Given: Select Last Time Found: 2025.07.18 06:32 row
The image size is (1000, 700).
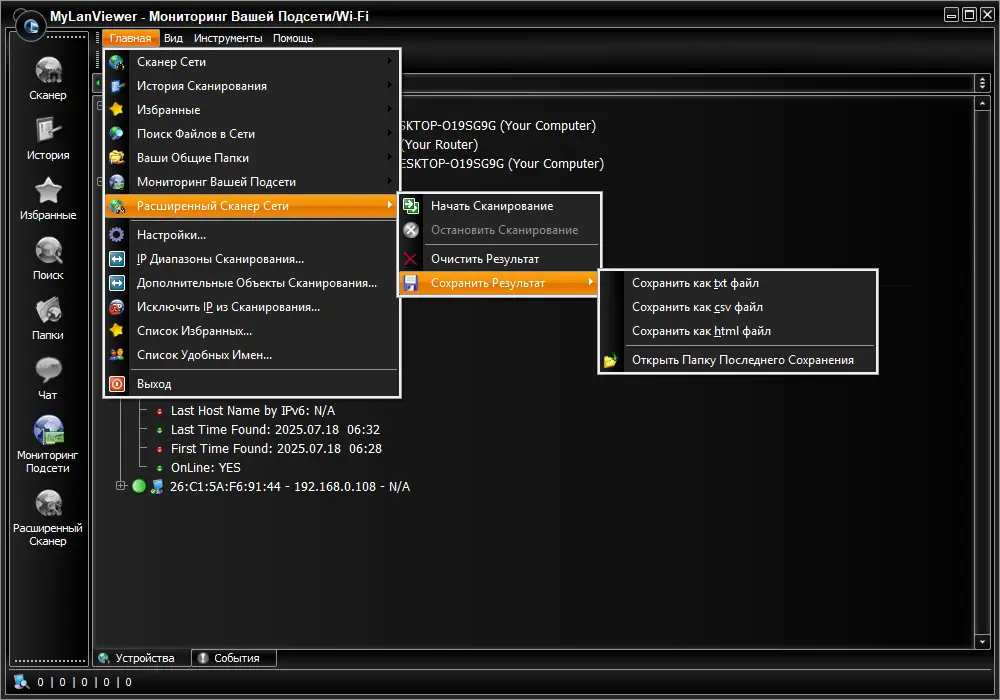Looking at the screenshot, I should [275, 430].
